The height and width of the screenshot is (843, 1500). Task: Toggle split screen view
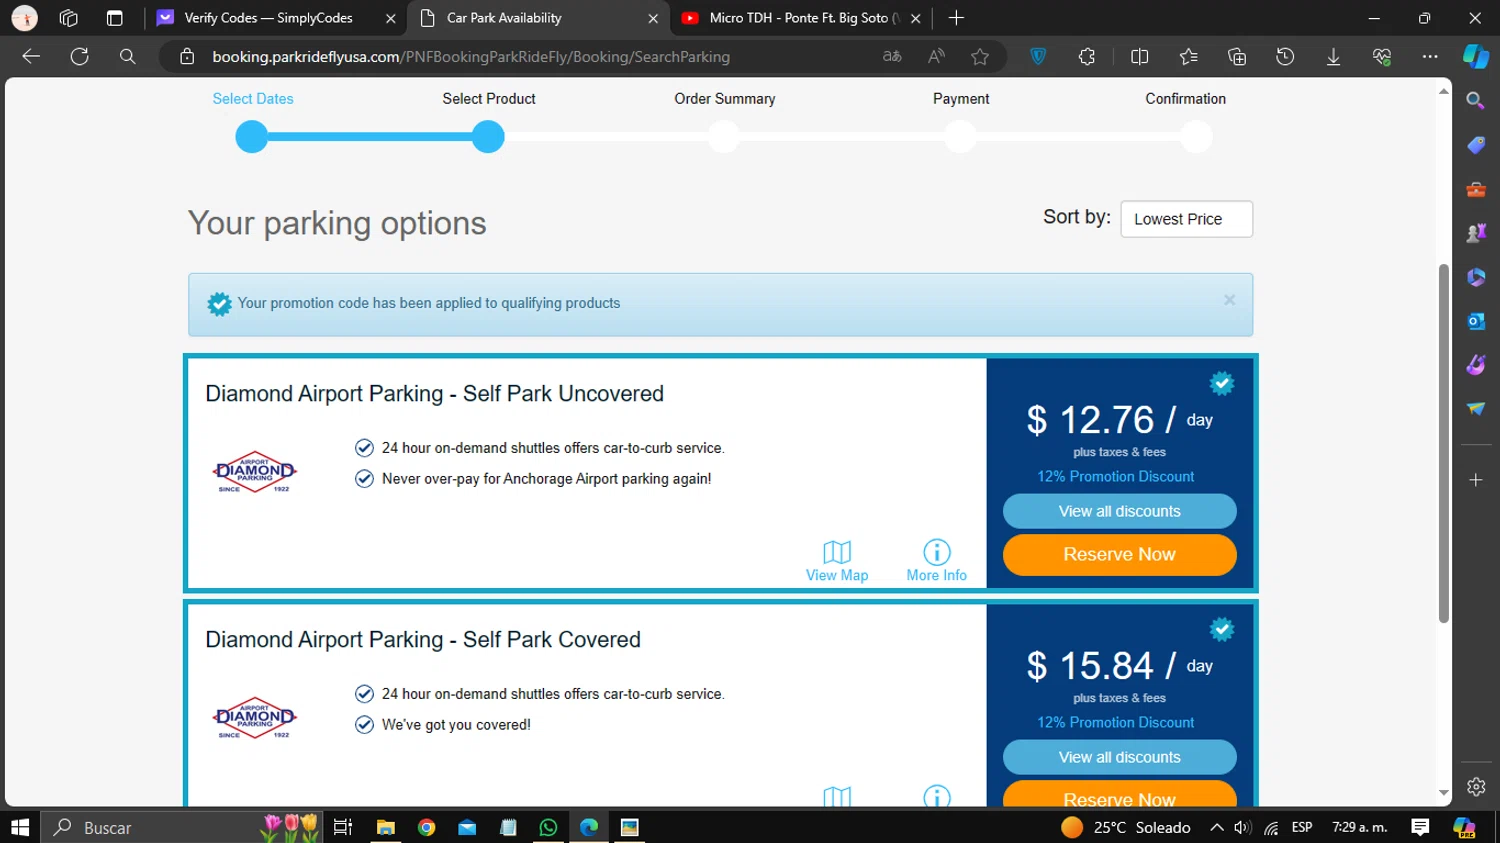tap(1139, 57)
